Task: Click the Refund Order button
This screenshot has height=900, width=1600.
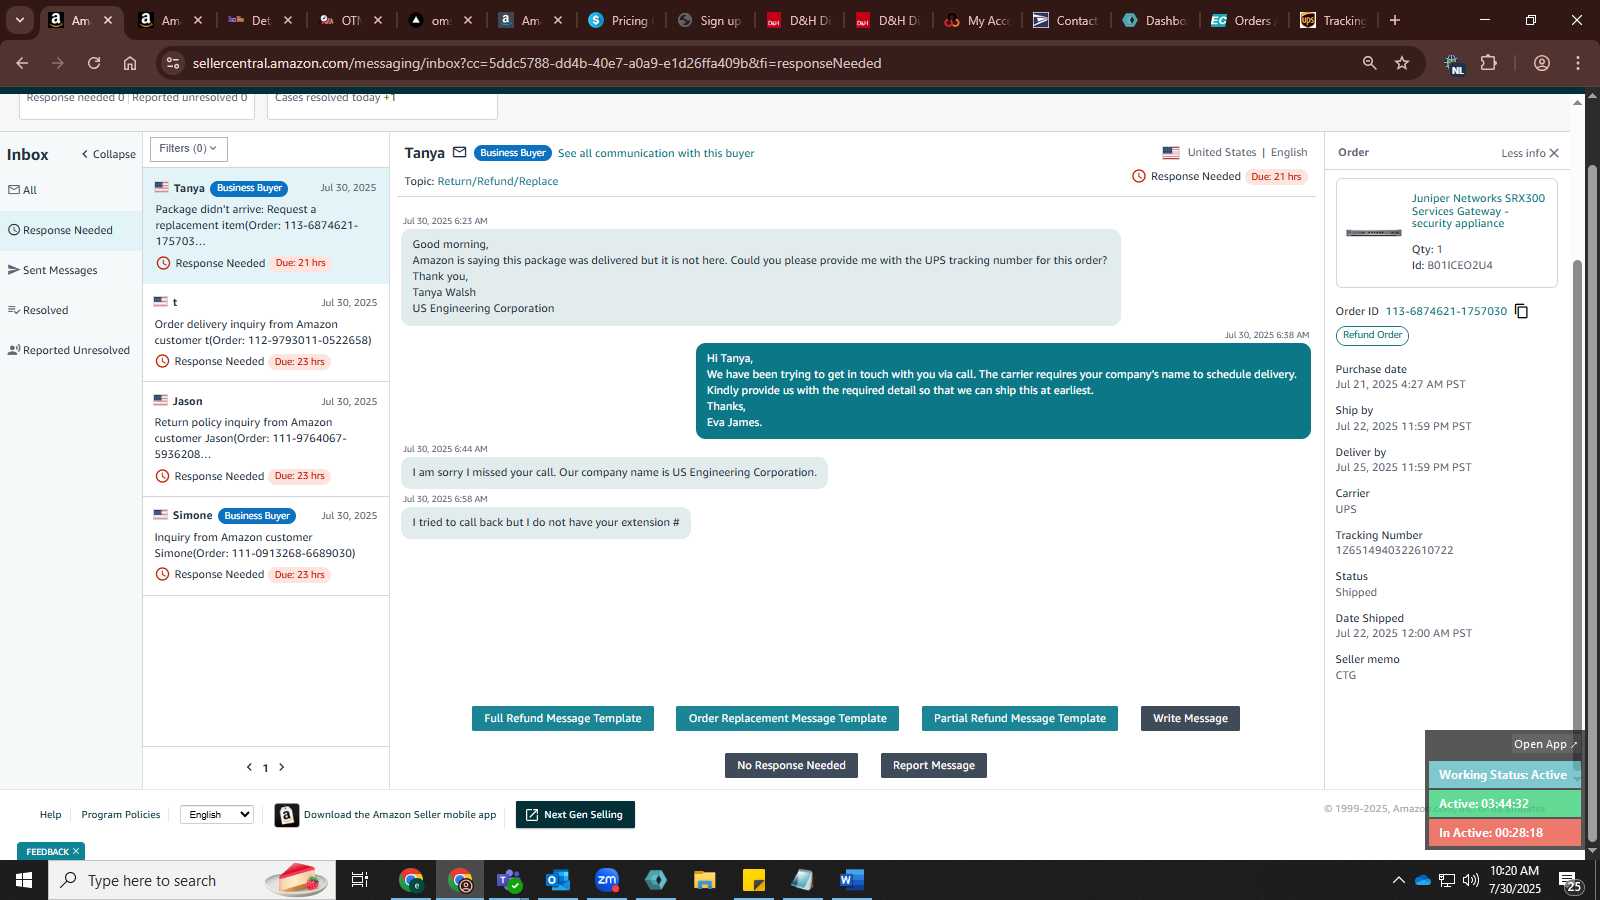Action: (1372, 336)
